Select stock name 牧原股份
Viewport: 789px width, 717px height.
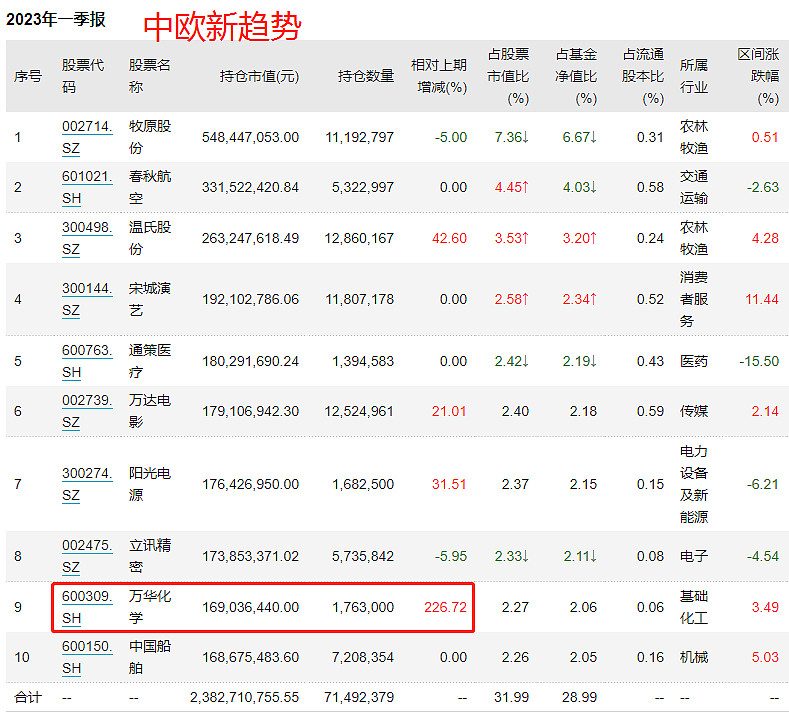point(150,137)
